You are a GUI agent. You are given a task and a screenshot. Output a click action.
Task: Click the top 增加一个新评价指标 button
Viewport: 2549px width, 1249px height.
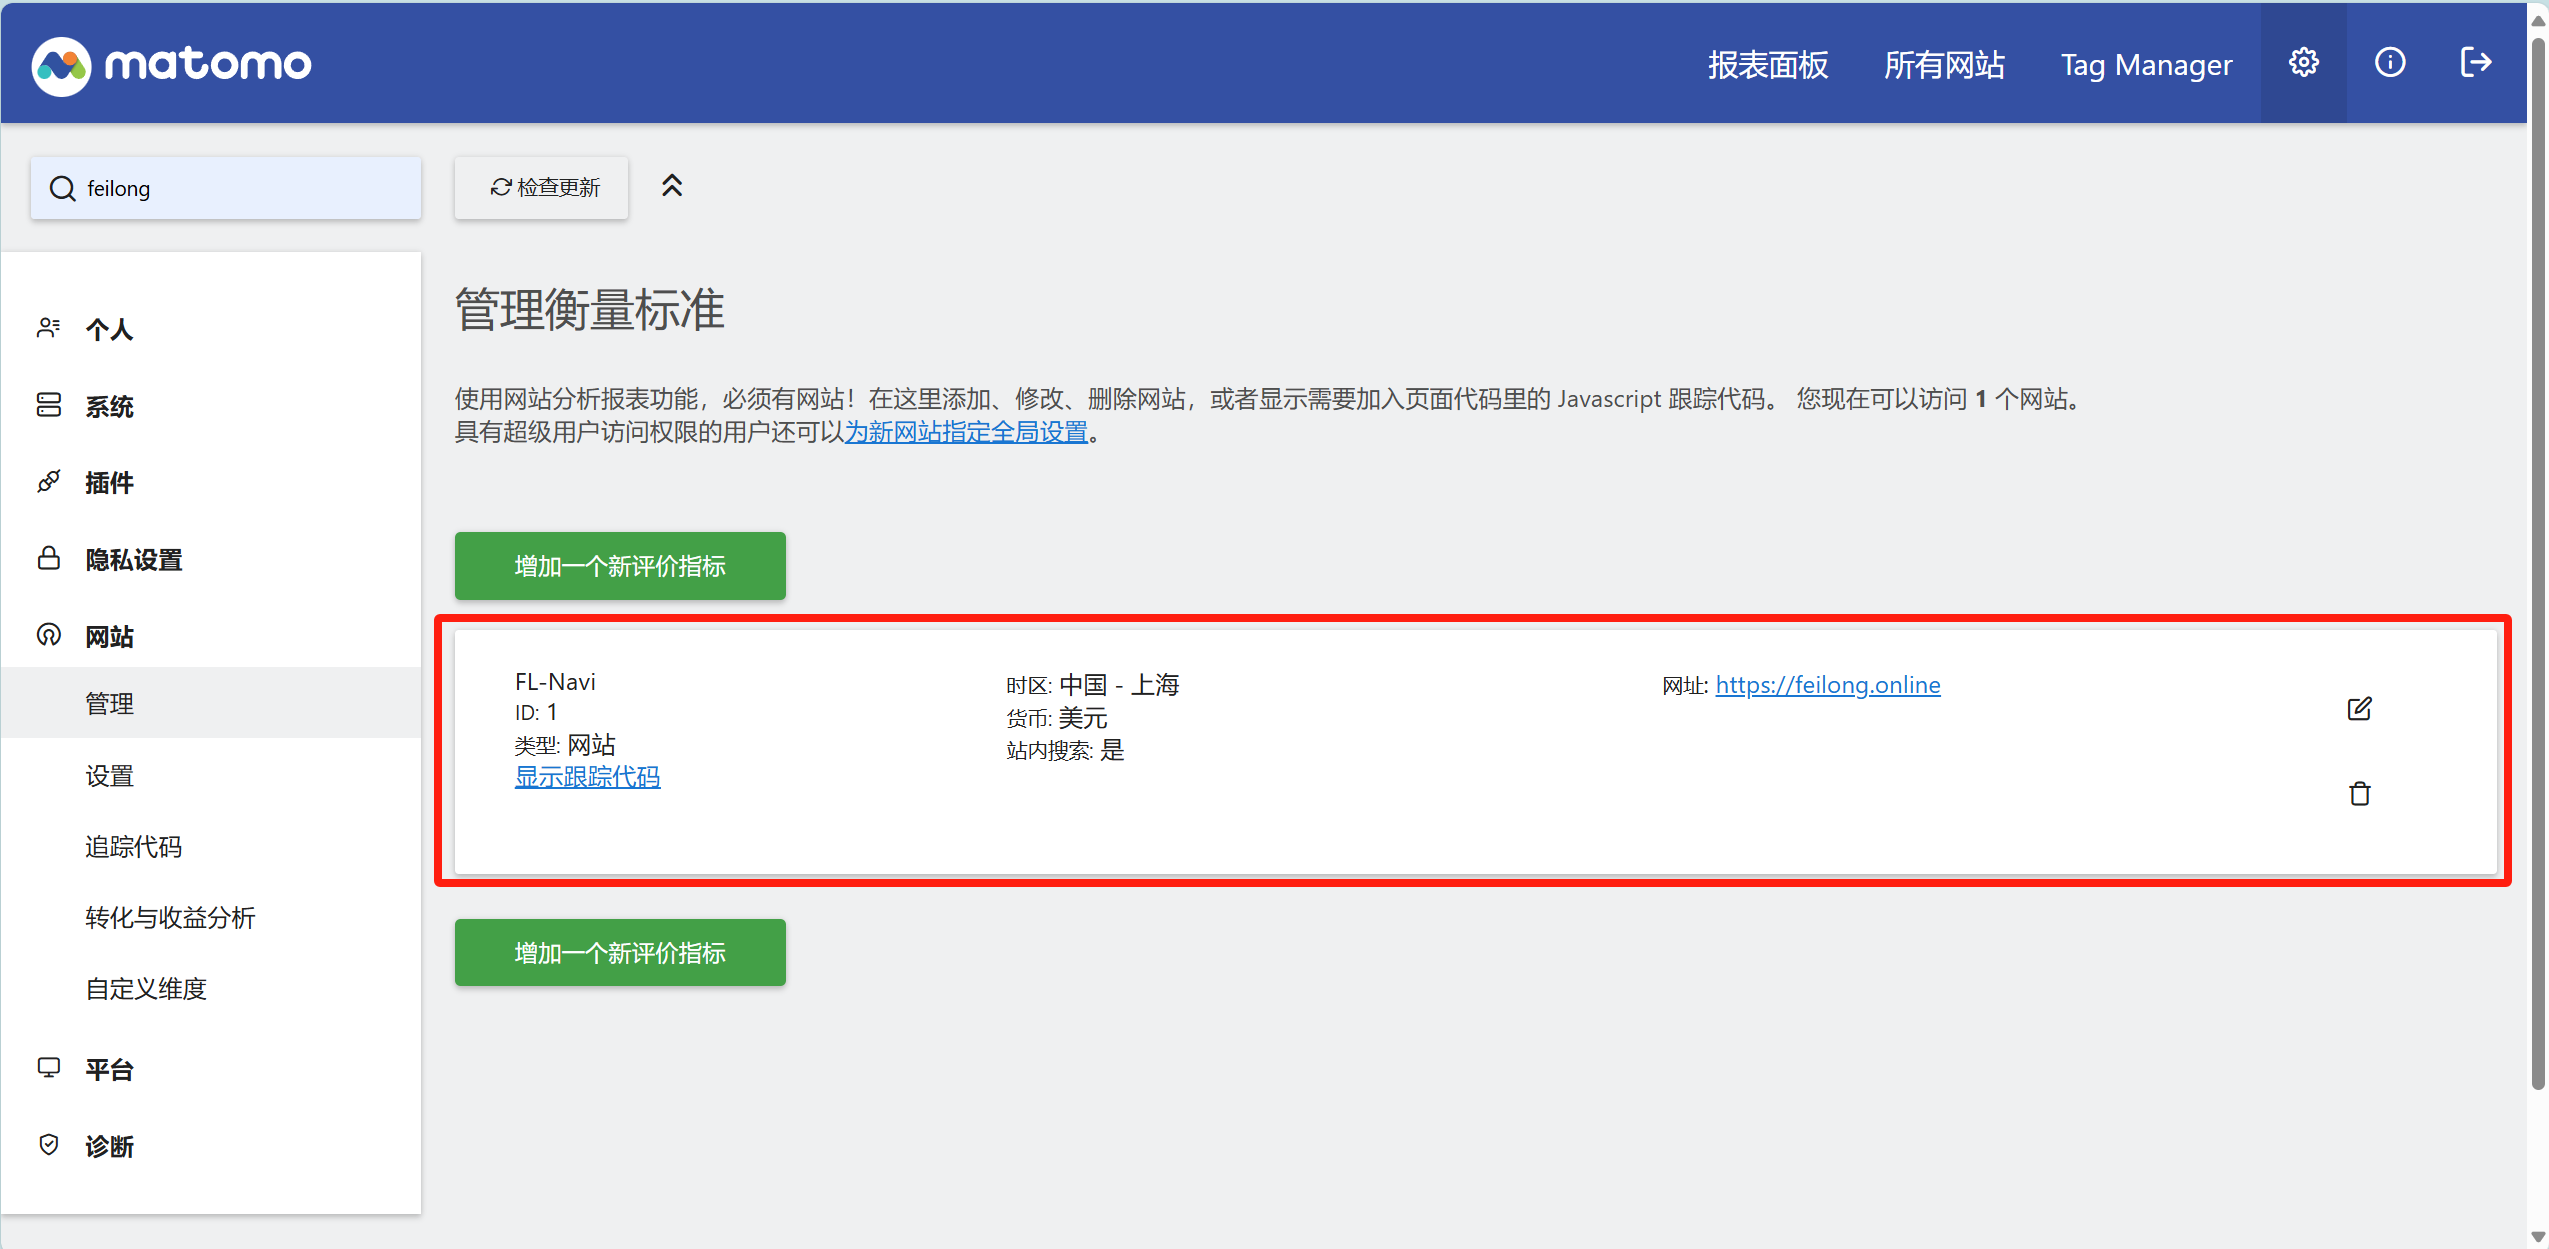620,566
